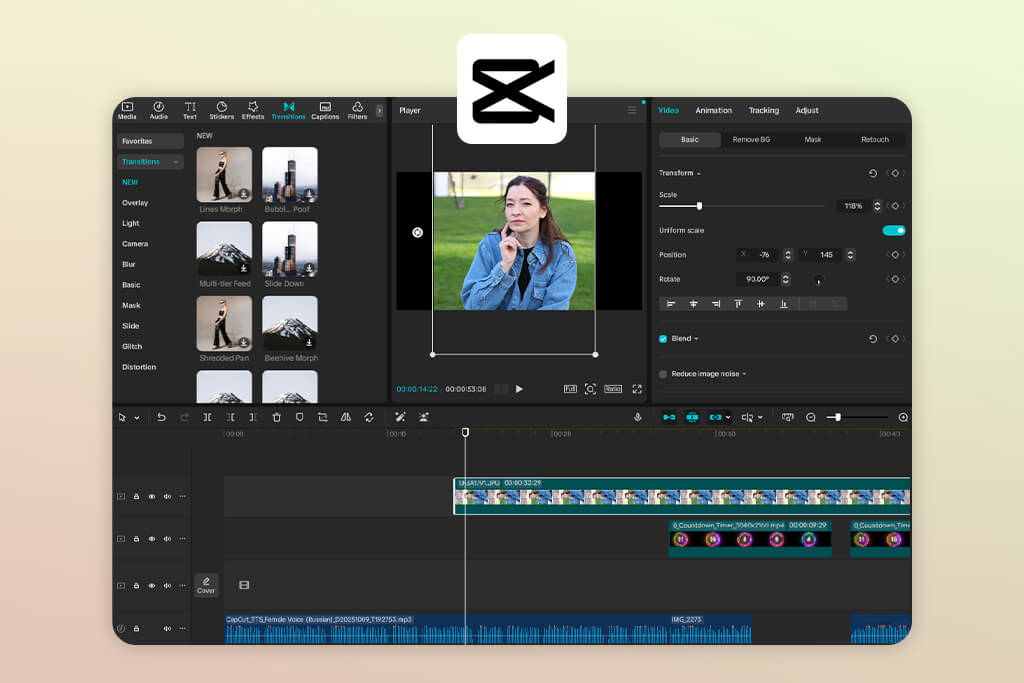
Task: Open the Mask sub-tab
Action: [x=812, y=140]
